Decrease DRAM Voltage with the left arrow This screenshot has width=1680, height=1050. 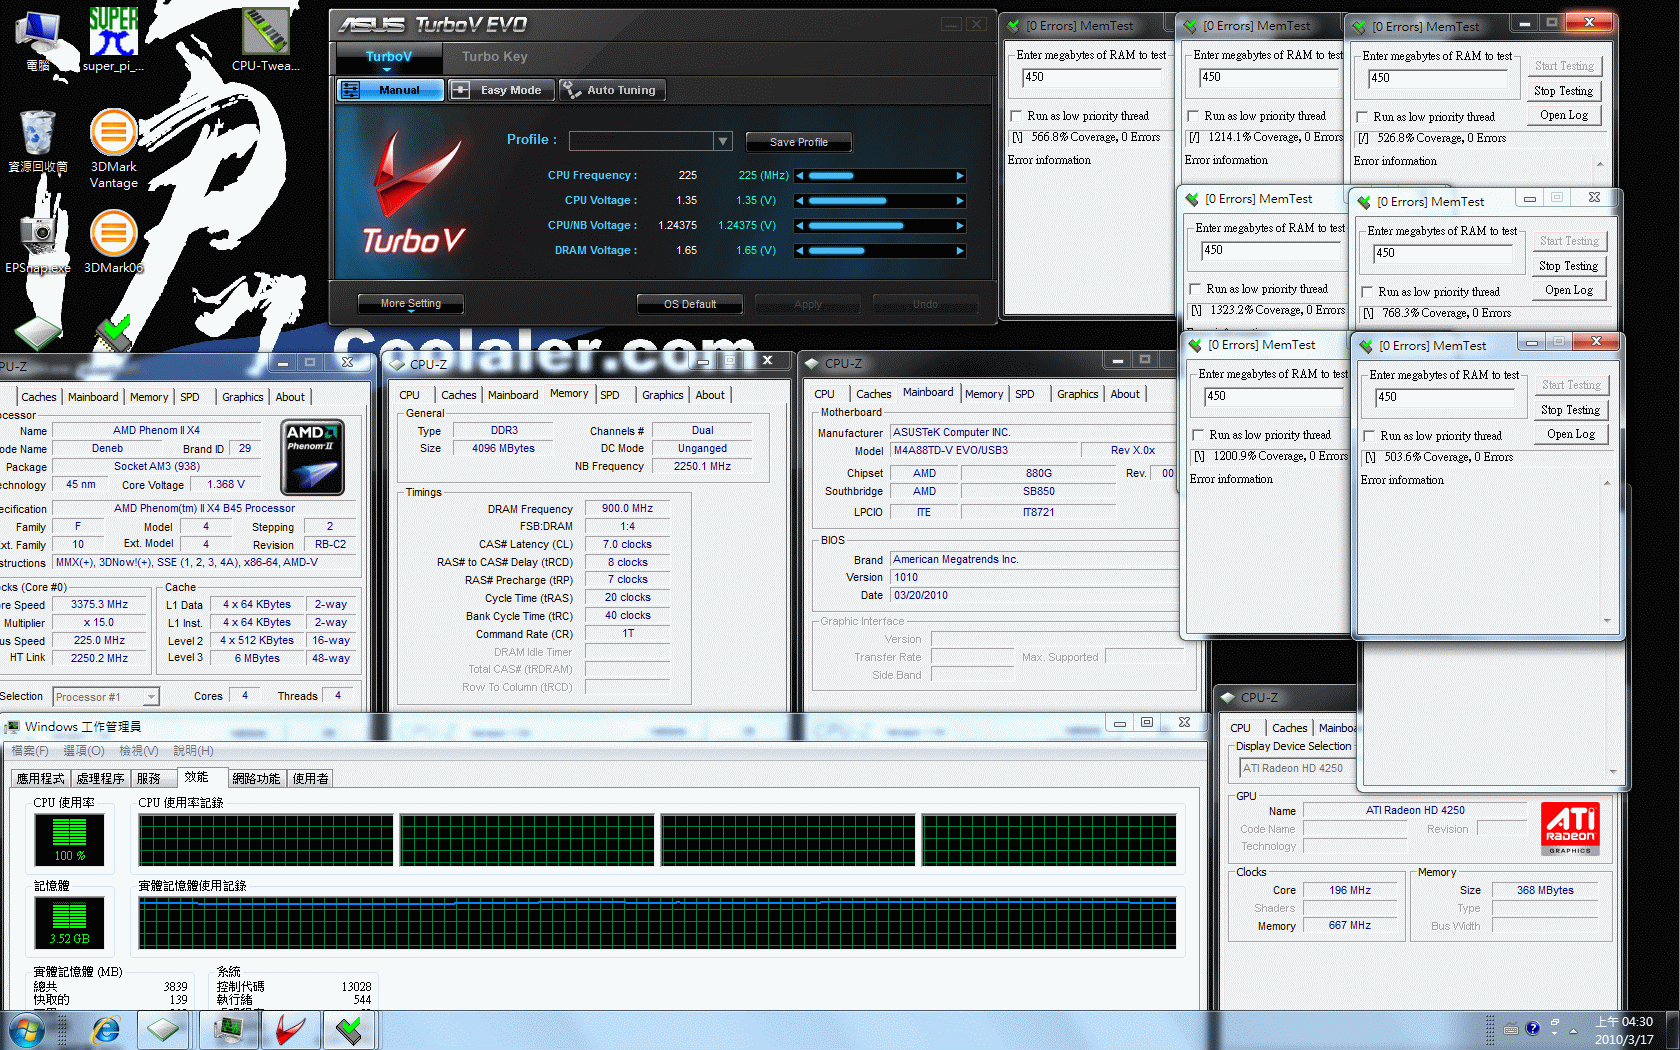(x=799, y=250)
